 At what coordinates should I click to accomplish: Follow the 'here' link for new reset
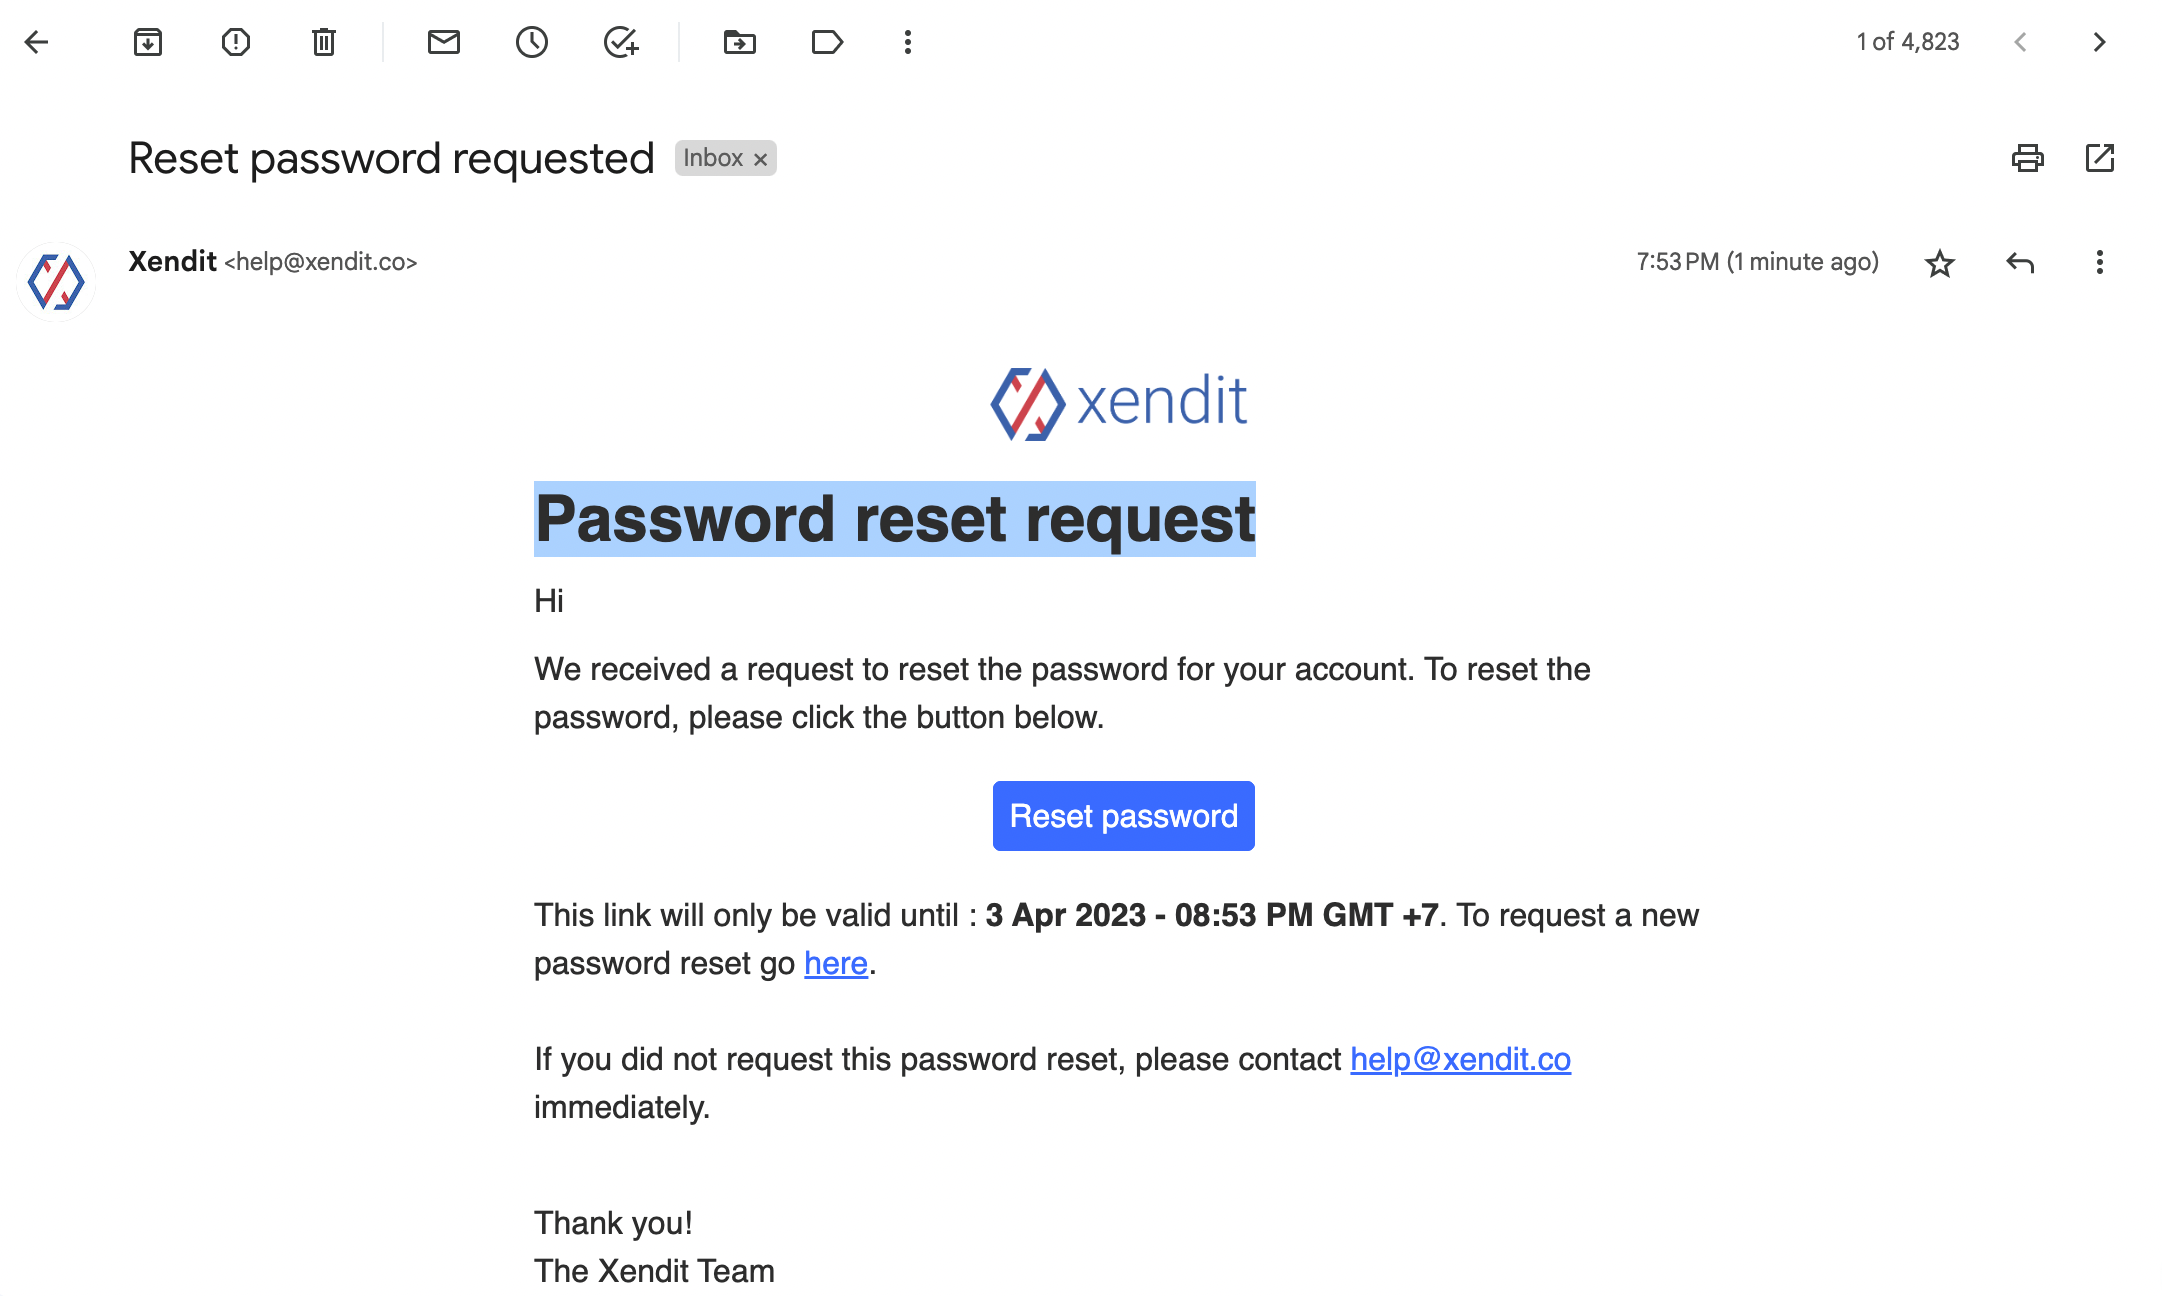coord(836,963)
